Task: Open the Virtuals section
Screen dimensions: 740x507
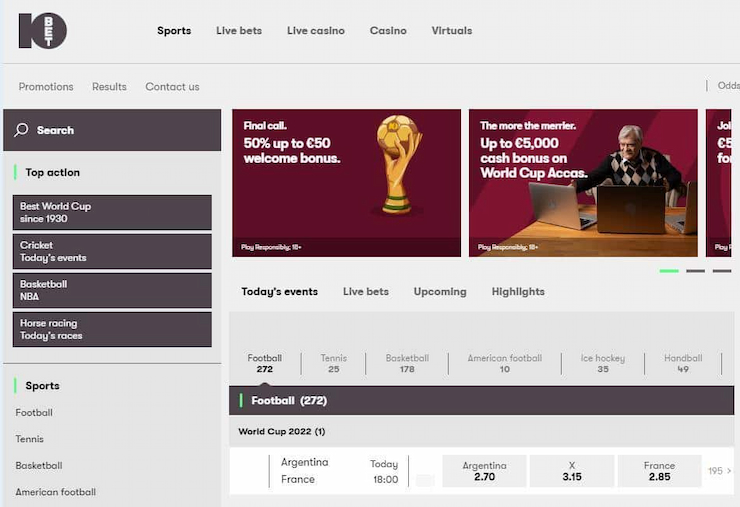Action: point(452,31)
